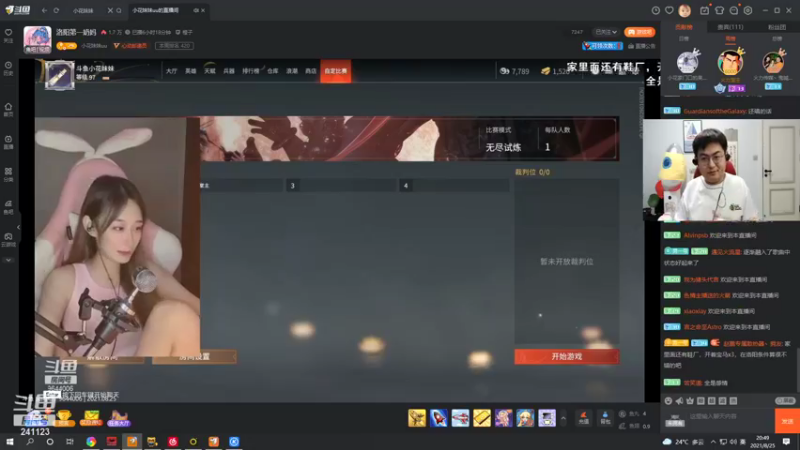Open Chrome from the Windows taskbar
This screenshot has height=450, width=800.
click(x=91, y=442)
